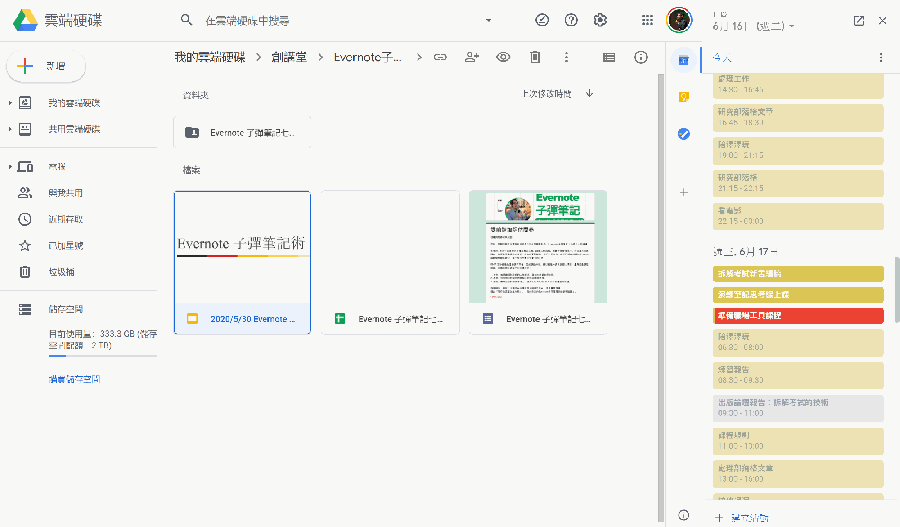
Task: Open the Settings gear icon
Action: pyautogui.click(x=600, y=20)
